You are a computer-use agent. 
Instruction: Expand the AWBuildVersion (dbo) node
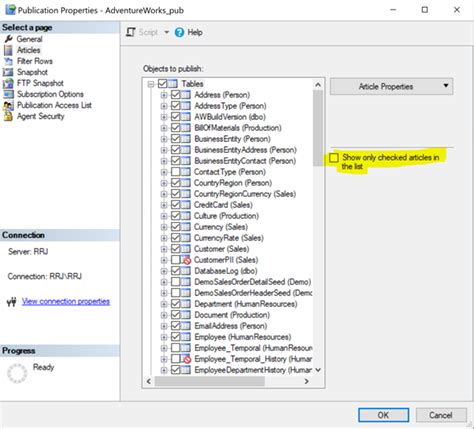[164, 117]
